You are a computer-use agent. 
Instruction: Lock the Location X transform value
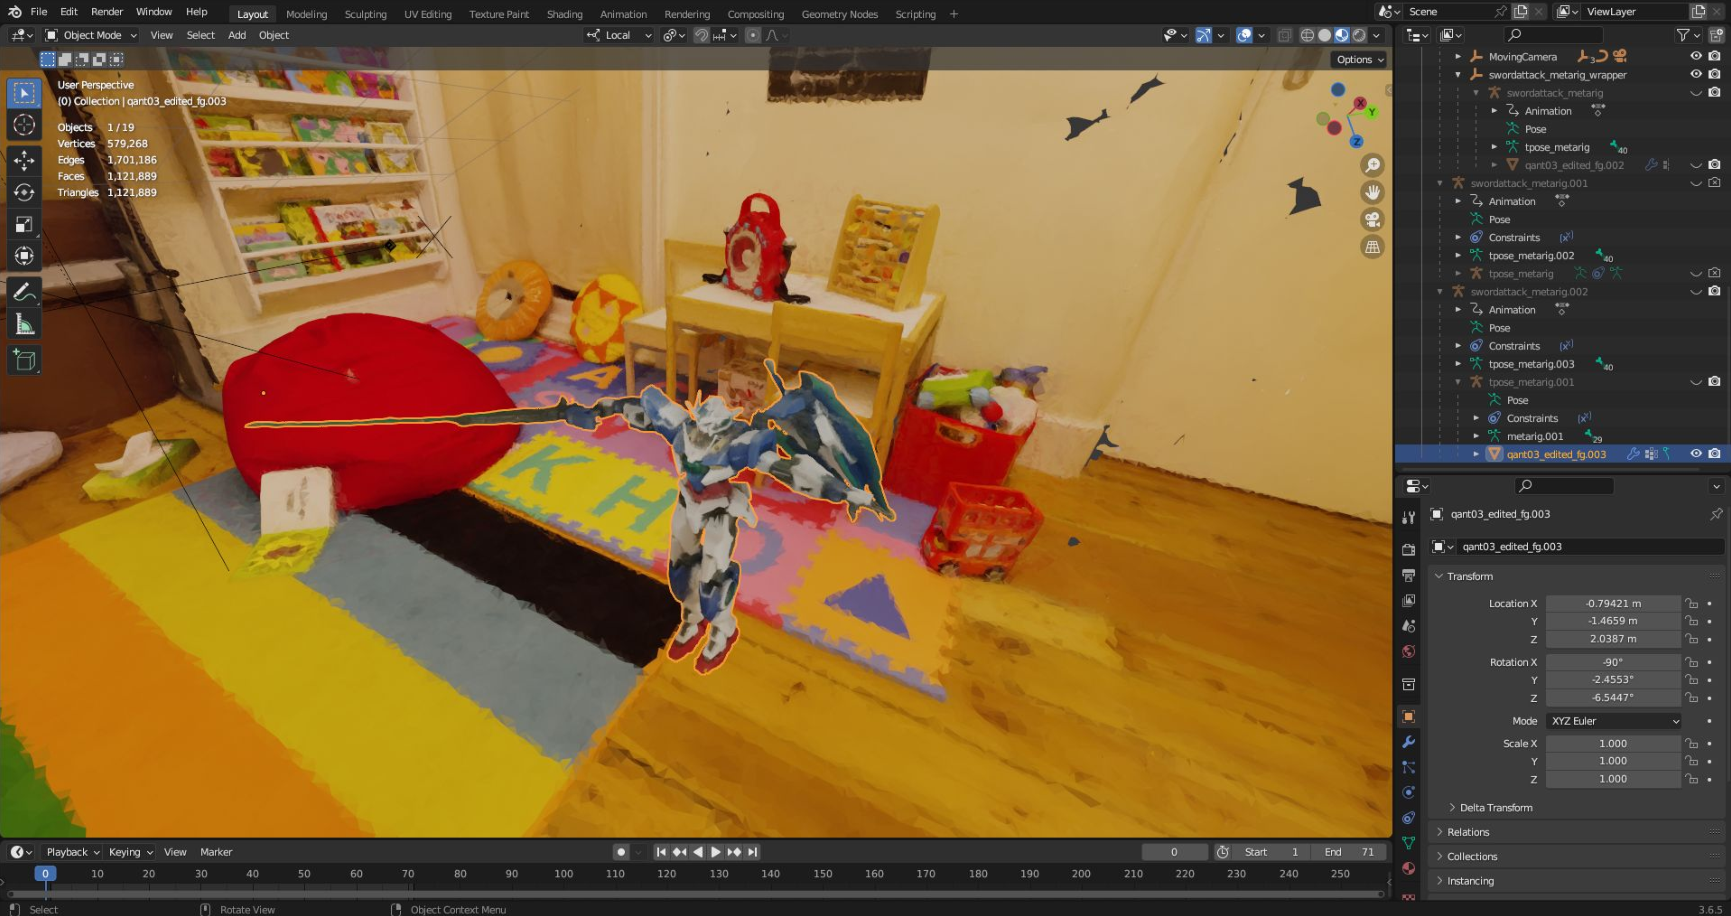[x=1690, y=603]
